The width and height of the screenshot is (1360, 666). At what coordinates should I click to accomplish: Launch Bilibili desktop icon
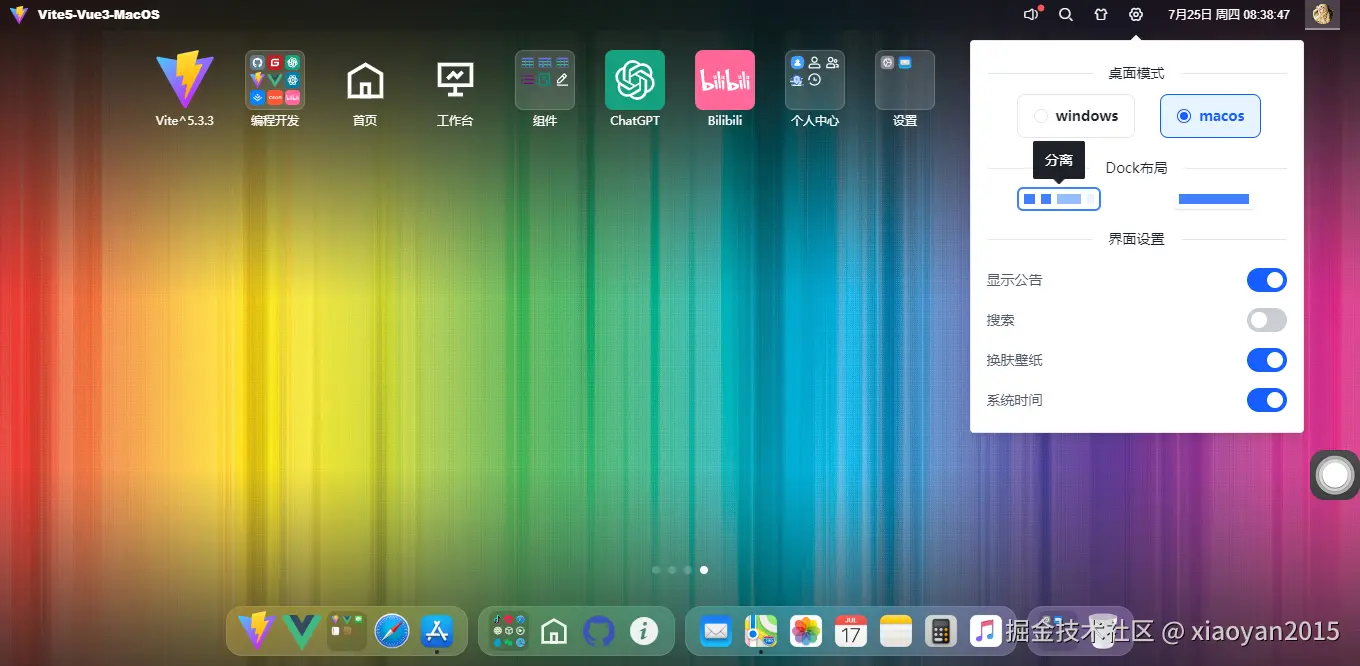click(724, 80)
